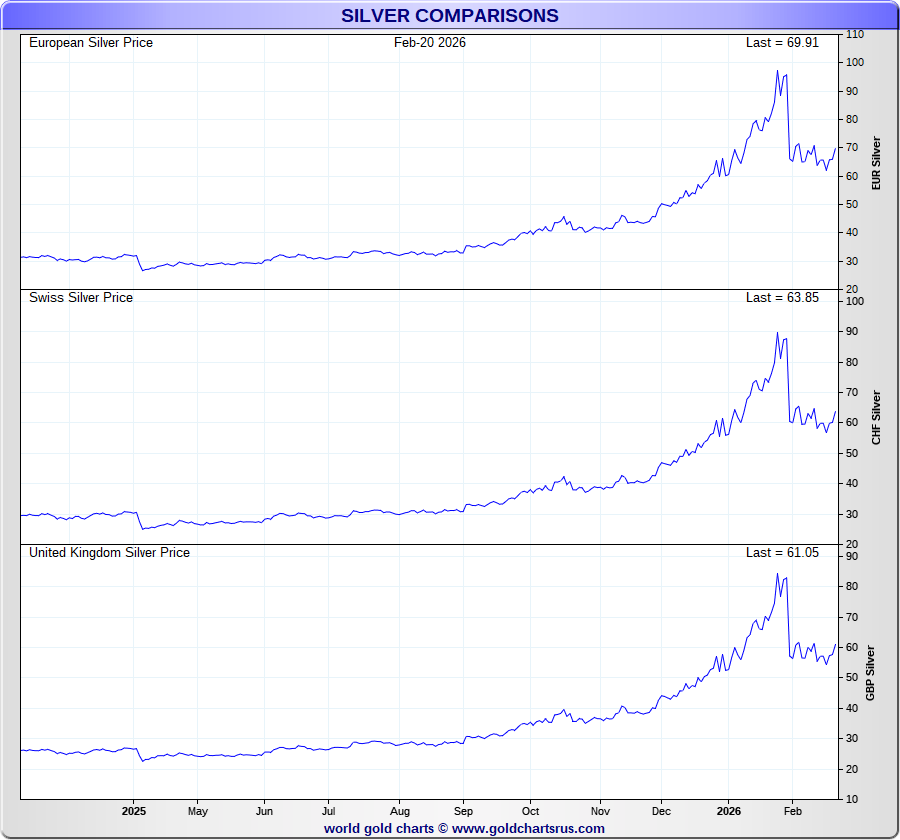Image resolution: width=900 pixels, height=840 pixels.
Task: Open the world gold charts goldchartsrus.com credit
Action: tap(464, 828)
